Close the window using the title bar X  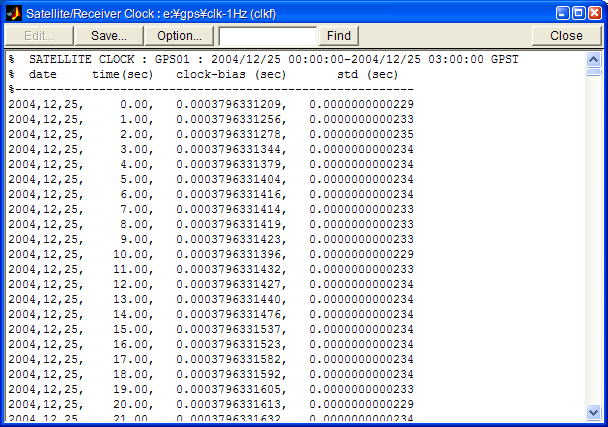point(596,11)
